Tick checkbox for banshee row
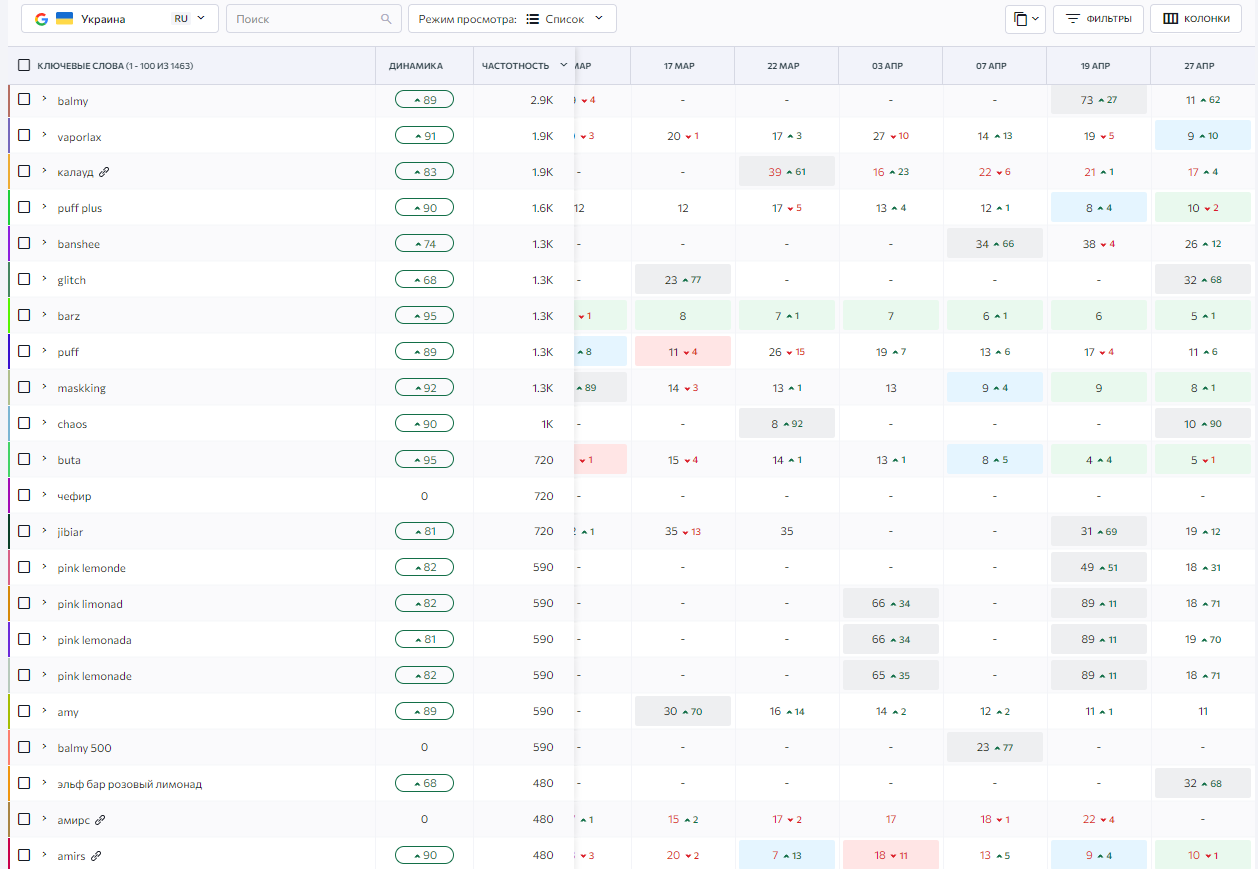Image resolution: width=1258 pixels, height=869 pixels. pyautogui.click(x=24, y=243)
